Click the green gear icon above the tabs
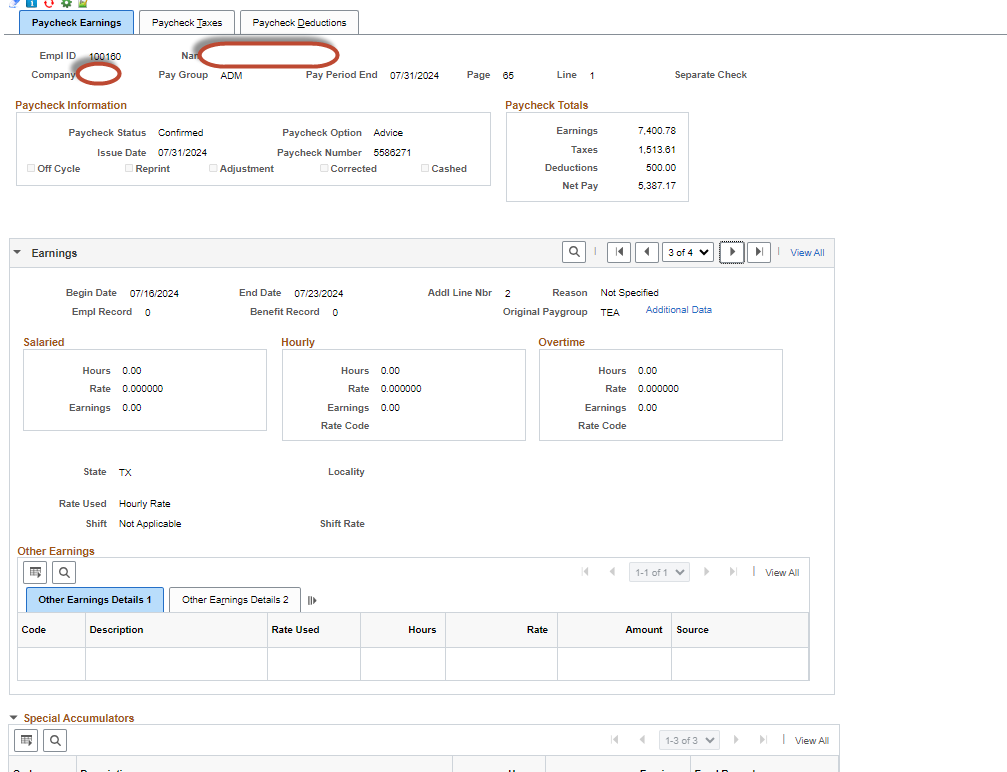Screen dimensions: 1007x772 pos(66,3)
